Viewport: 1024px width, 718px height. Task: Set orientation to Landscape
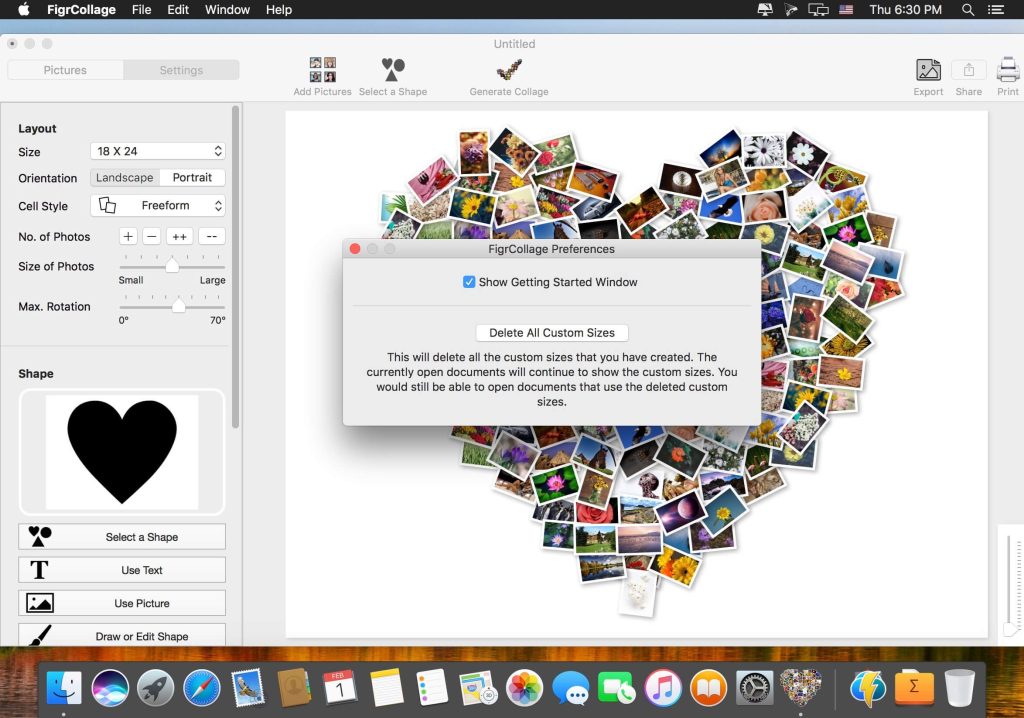pos(125,178)
